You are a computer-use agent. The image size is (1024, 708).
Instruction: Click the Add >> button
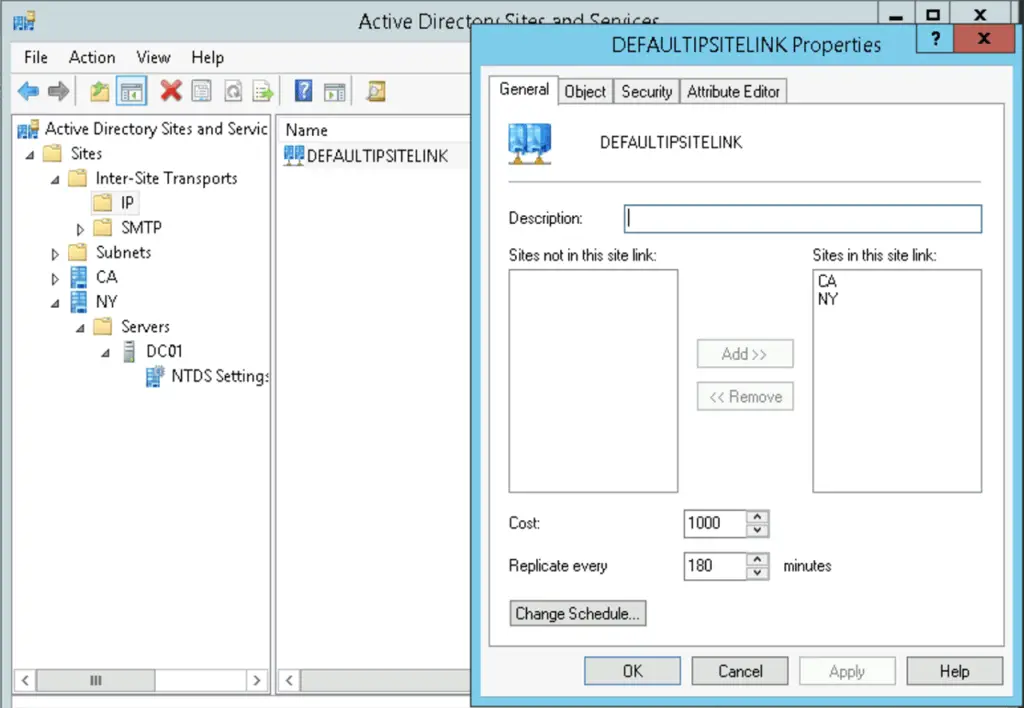745,354
